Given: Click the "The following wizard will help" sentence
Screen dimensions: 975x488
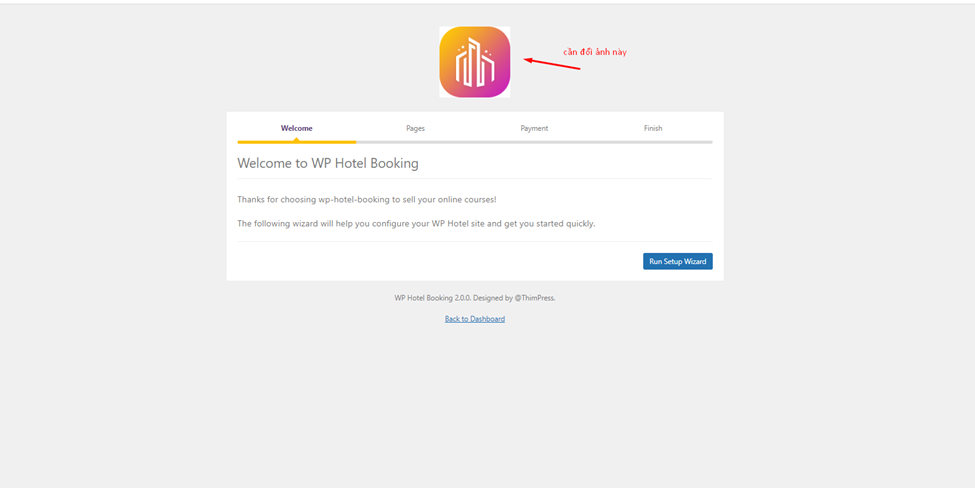Looking at the screenshot, I should (x=416, y=223).
